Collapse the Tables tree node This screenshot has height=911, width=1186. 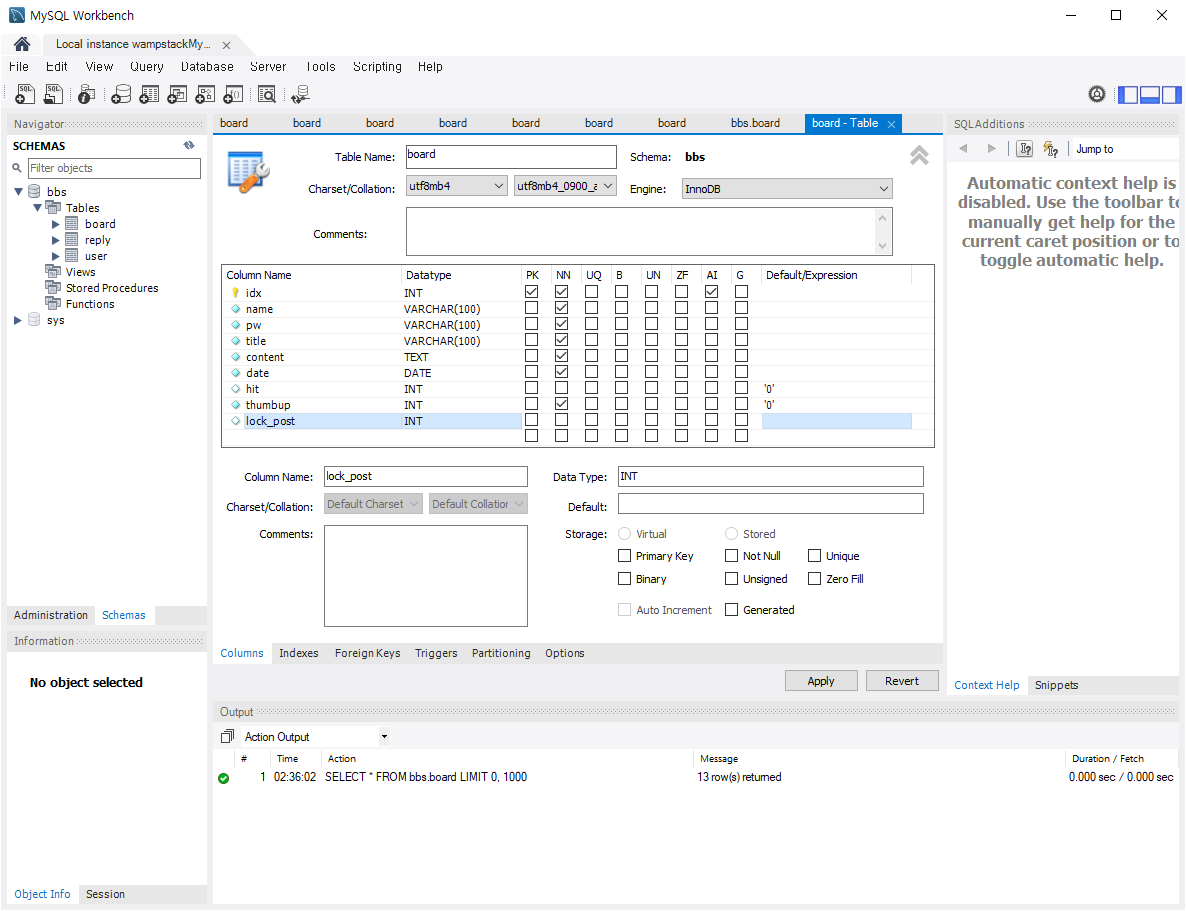37,207
